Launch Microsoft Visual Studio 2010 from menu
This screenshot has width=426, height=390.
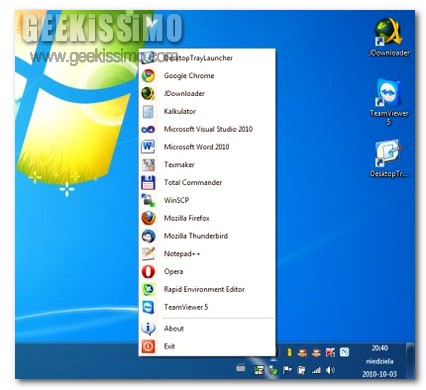point(207,129)
